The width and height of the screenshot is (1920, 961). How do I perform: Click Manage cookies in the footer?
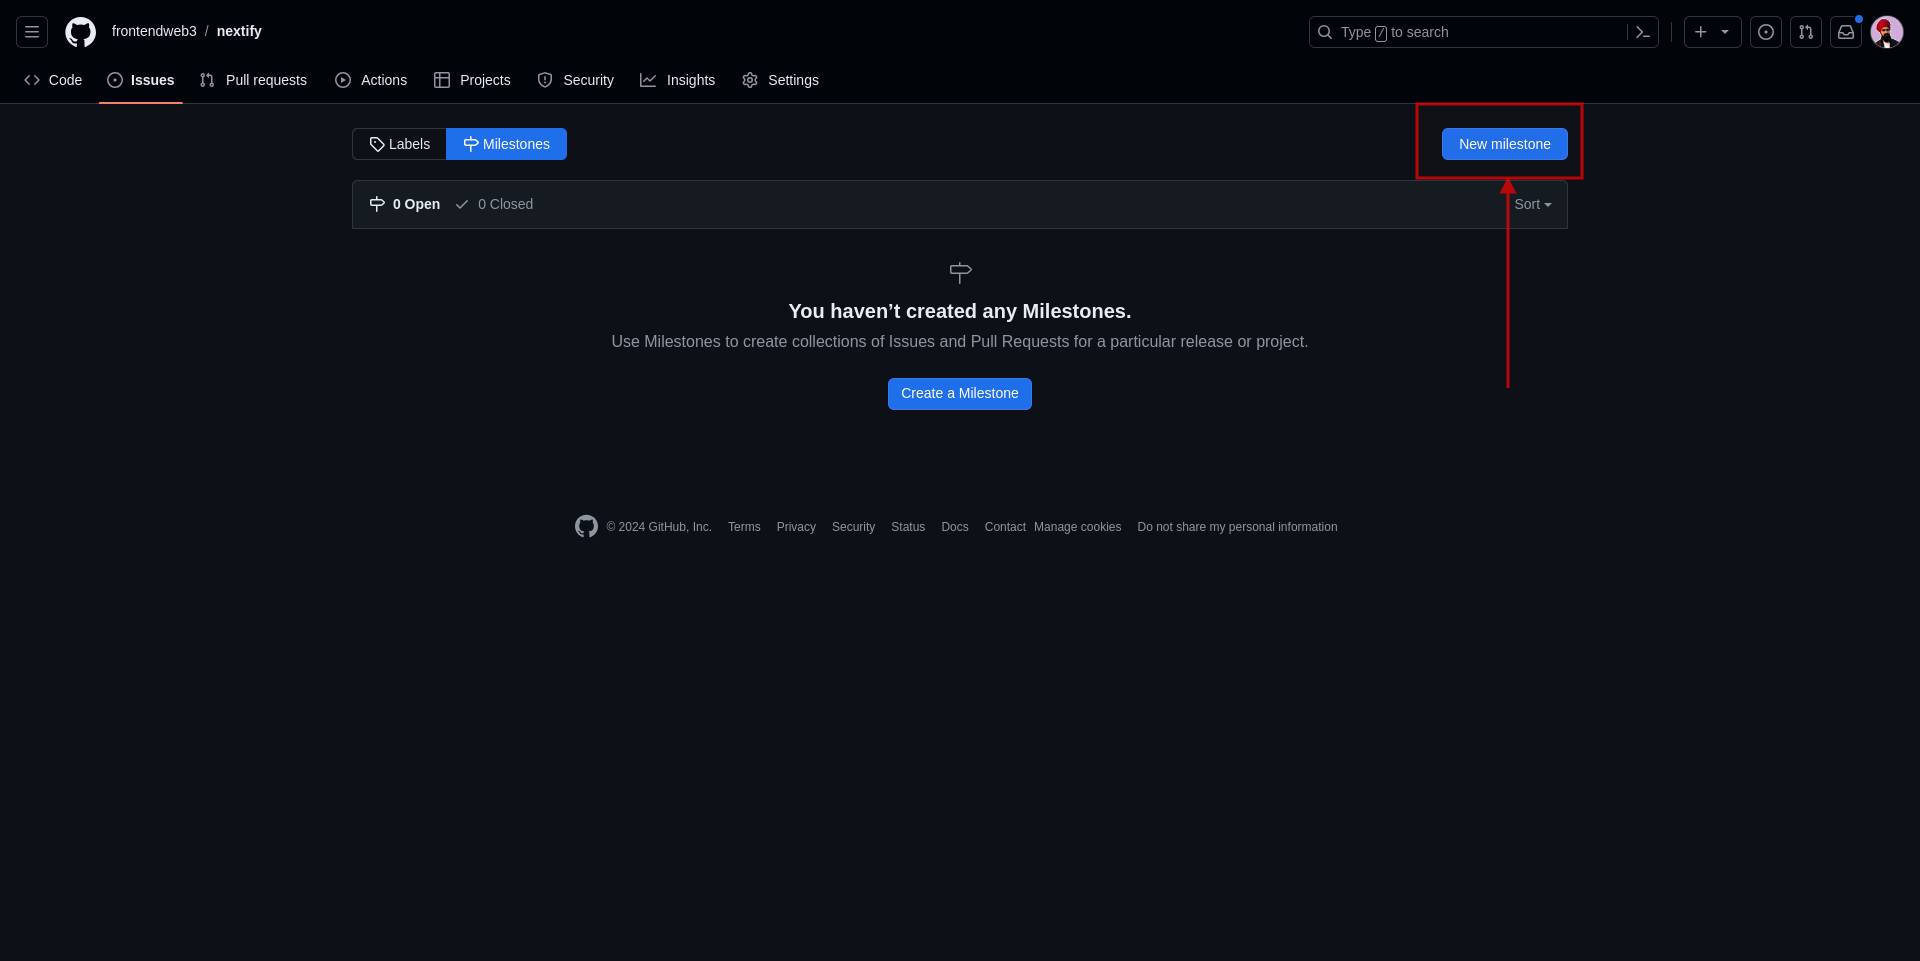[1077, 527]
